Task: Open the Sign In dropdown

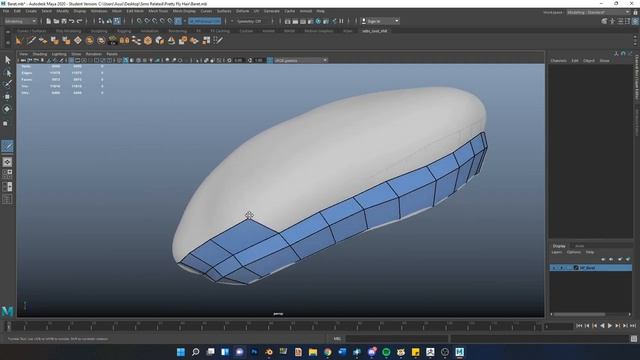Action: [x=380, y=21]
